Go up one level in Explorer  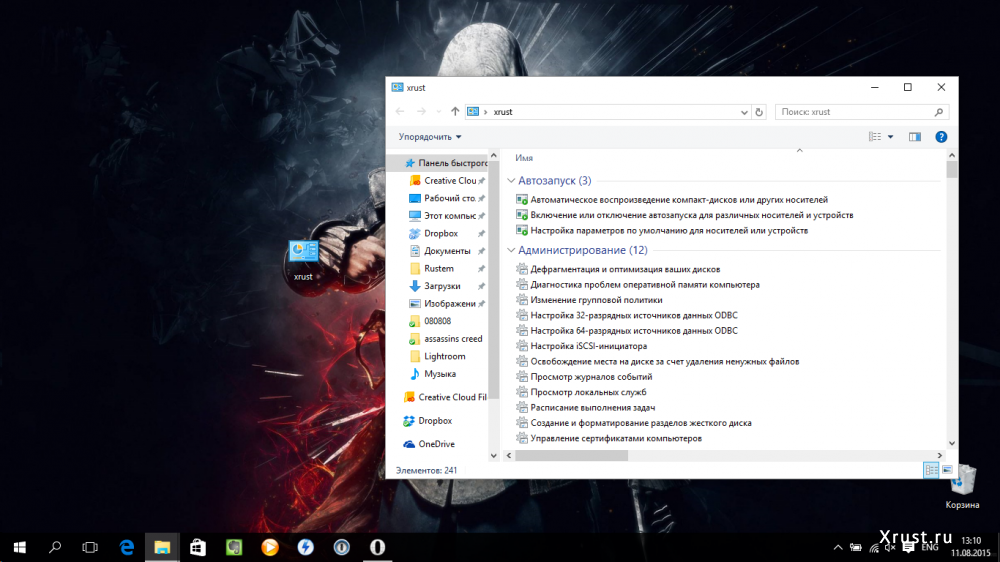click(455, 112)
